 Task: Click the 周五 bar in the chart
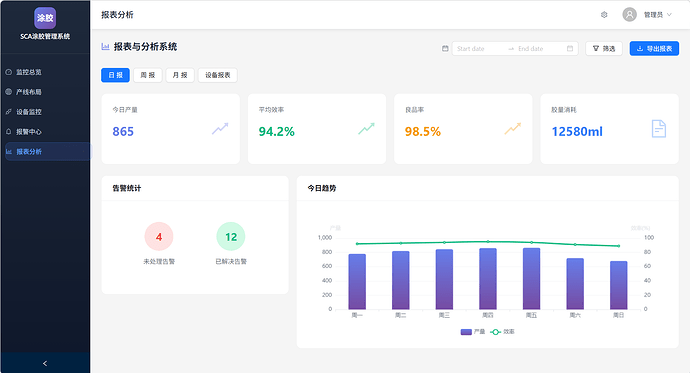pos(532,279)
